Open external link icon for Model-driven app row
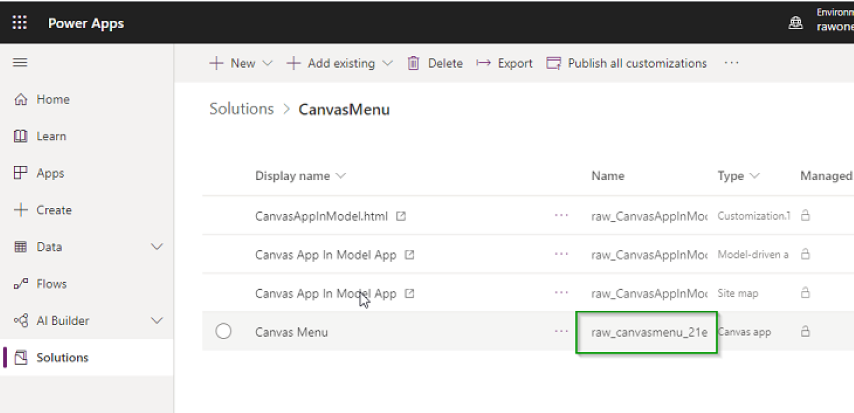 410,254
